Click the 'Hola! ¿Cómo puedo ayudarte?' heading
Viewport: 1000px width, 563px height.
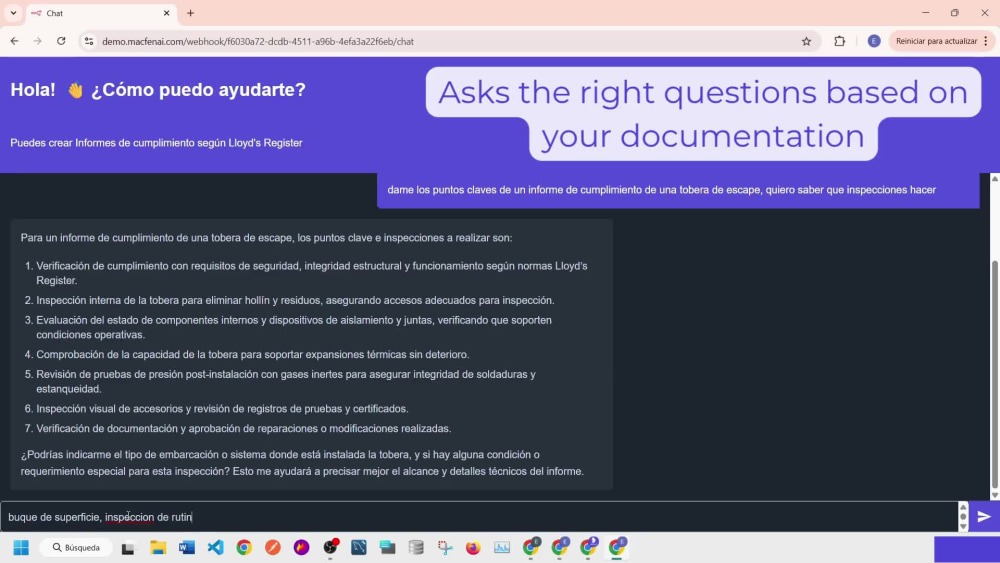158,90
